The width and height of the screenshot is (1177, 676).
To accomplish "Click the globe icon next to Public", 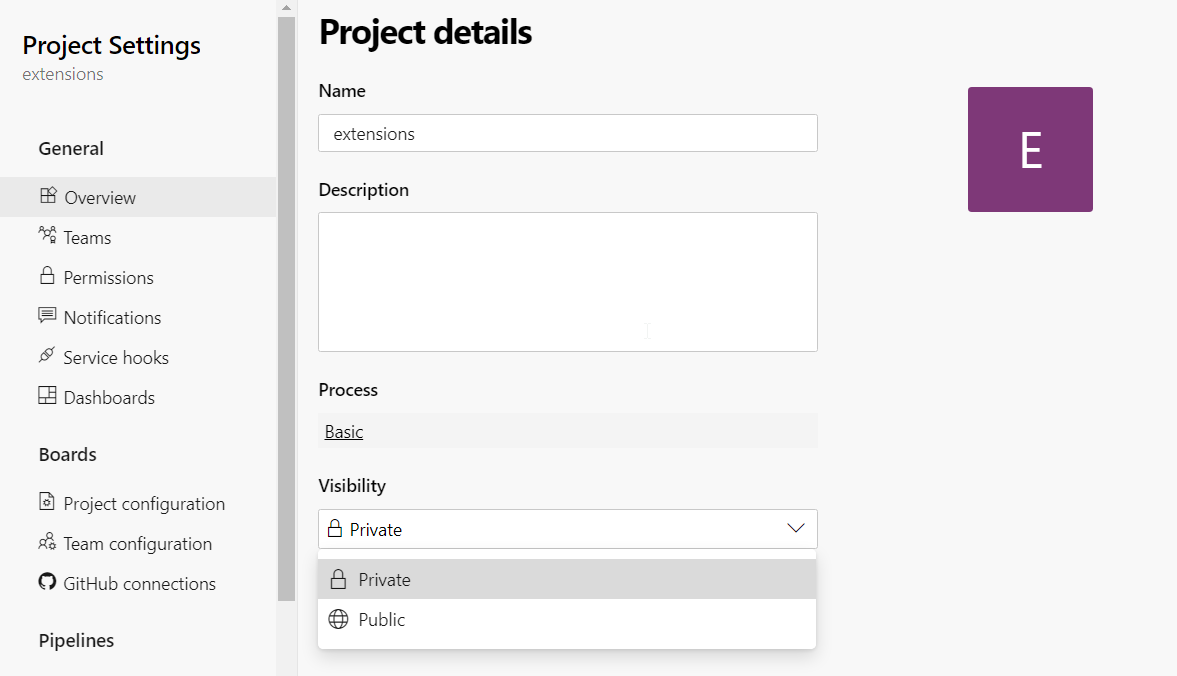I will pyautogui.click(x=337, y=619).
